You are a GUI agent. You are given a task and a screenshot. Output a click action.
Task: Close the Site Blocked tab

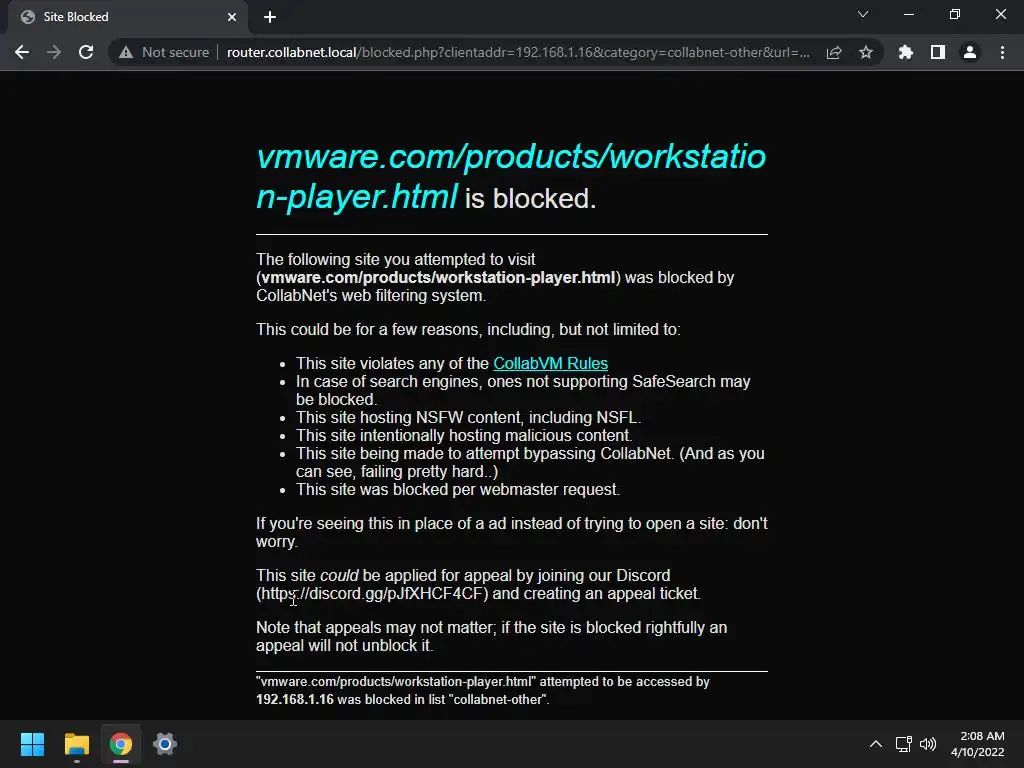(232, 17)
